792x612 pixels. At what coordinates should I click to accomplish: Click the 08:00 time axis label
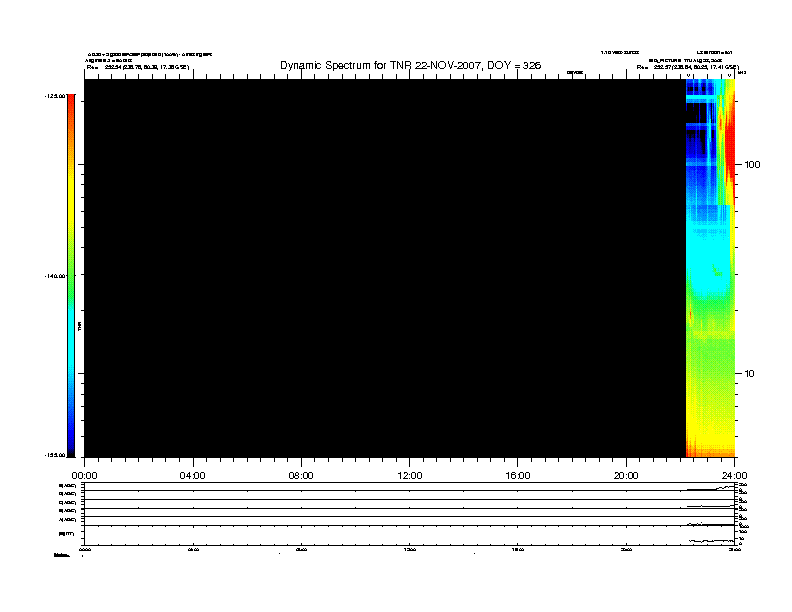pyautogui.click(x=301, y=476)
